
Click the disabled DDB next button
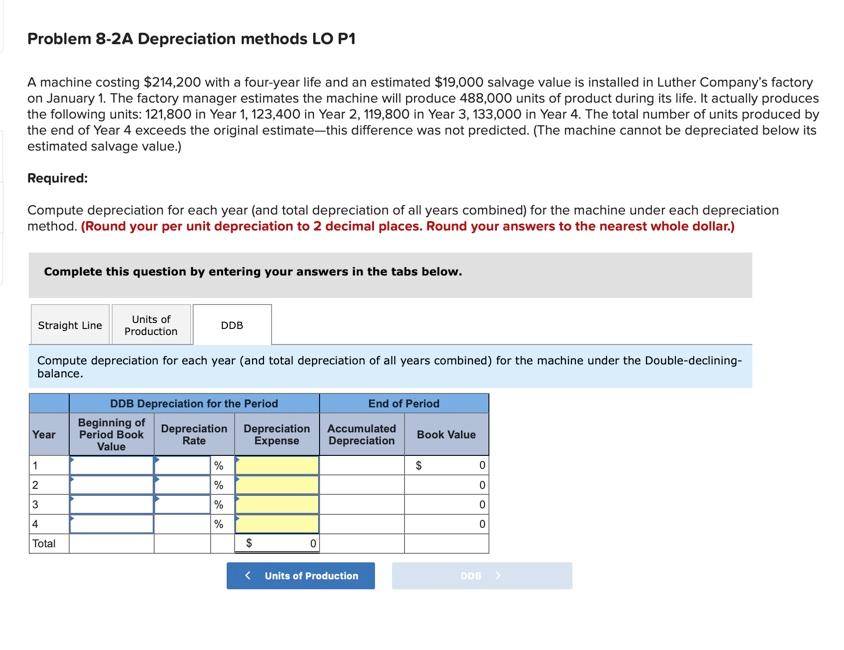point(482,576)
